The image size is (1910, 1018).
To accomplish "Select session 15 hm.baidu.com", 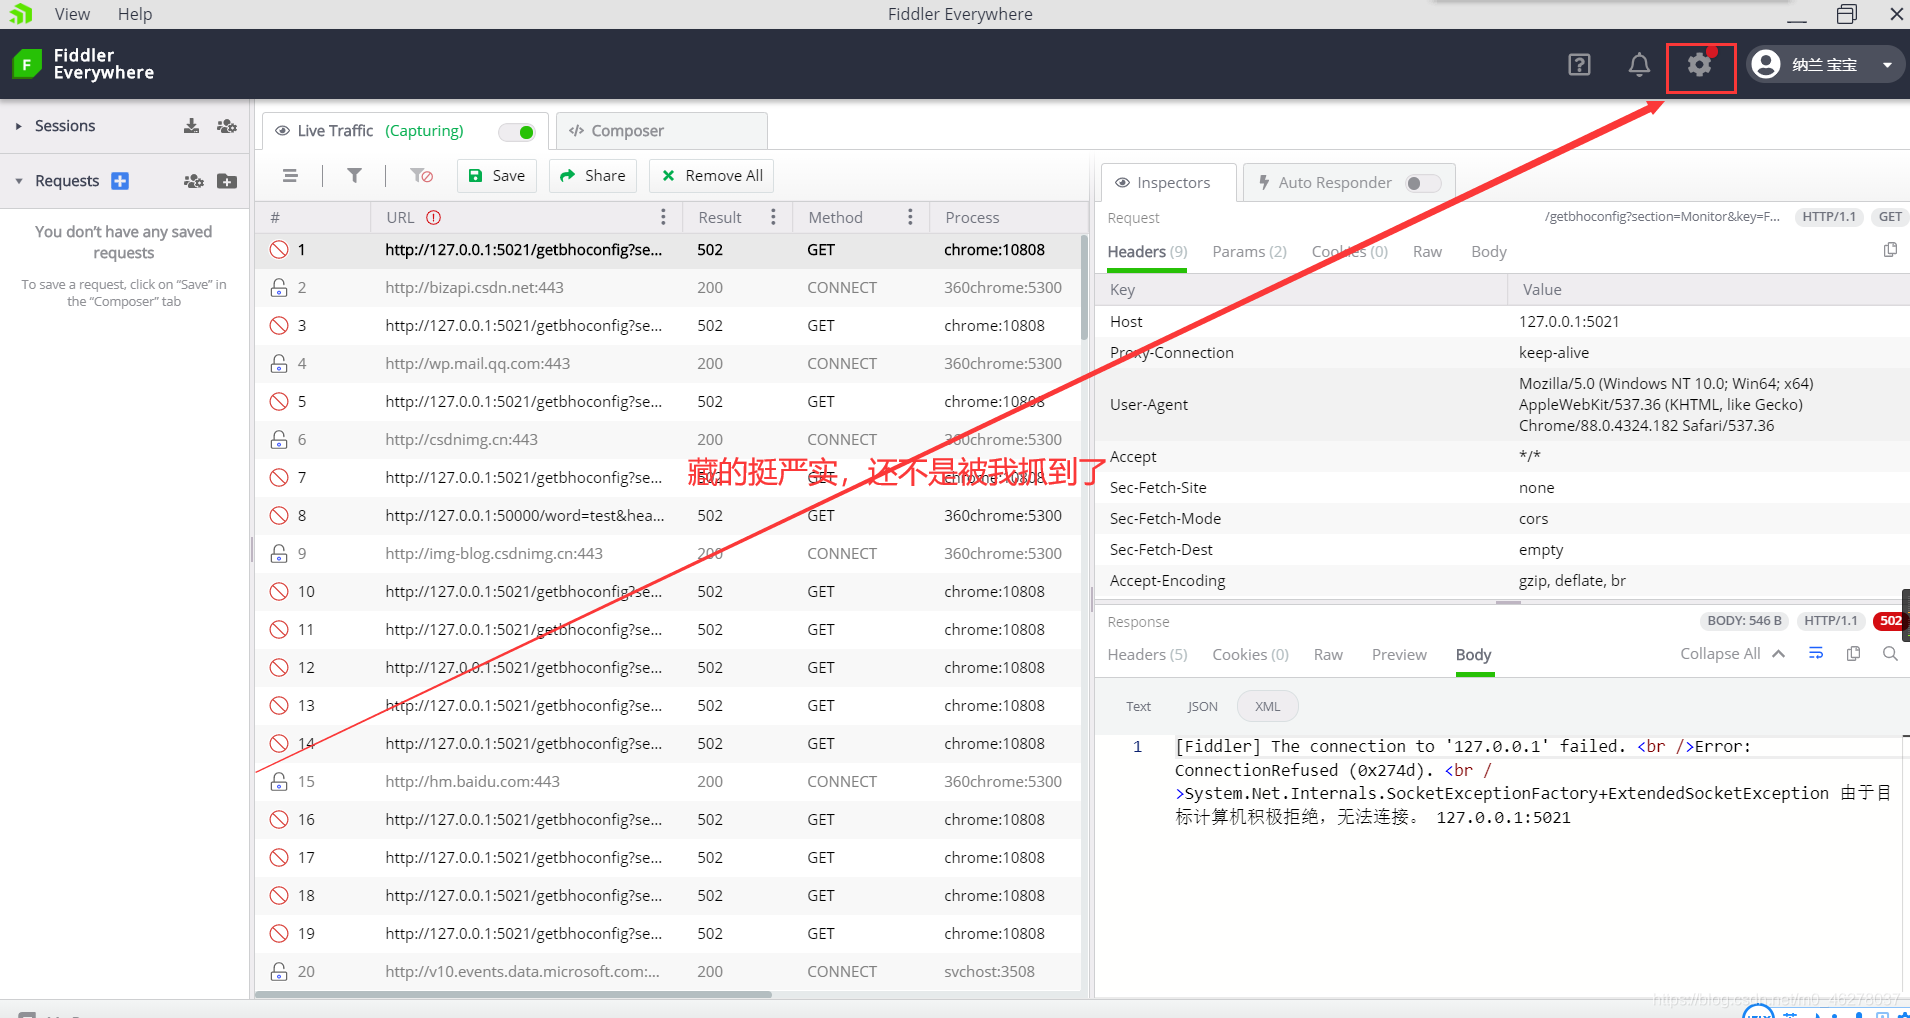I will click(668, 782).
